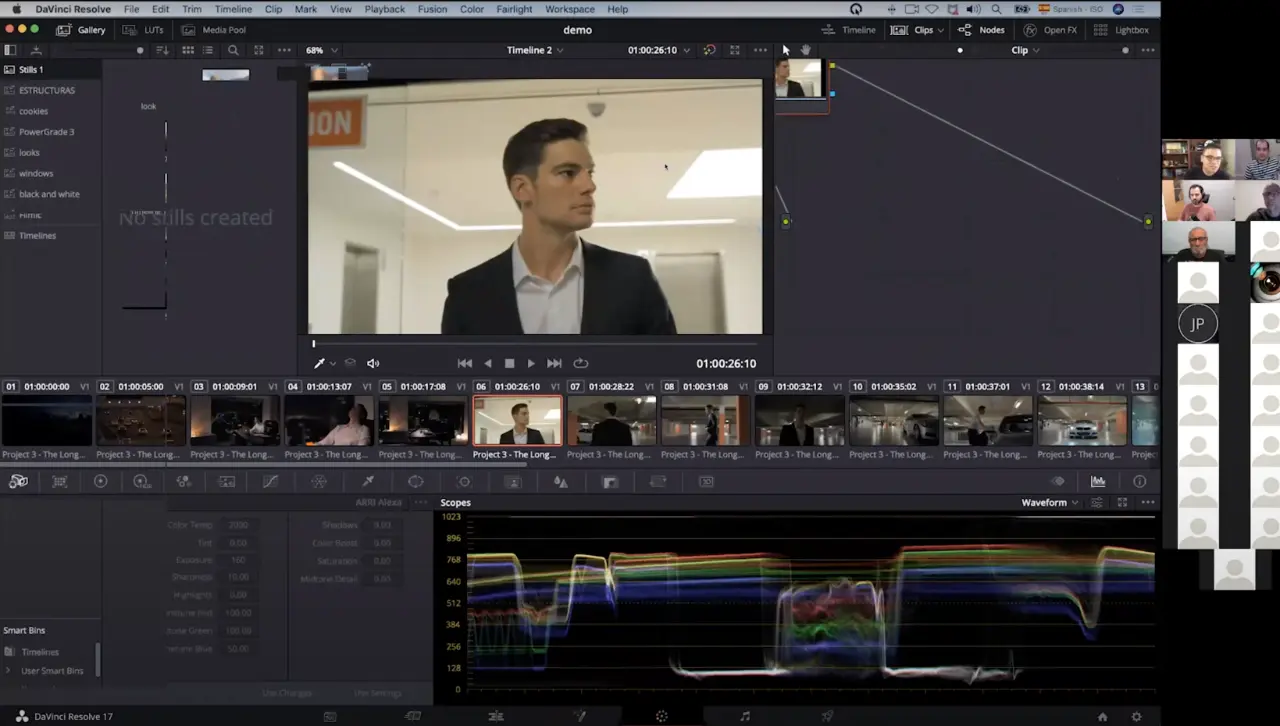Open the Fusion menu

(x=432, y=9)
